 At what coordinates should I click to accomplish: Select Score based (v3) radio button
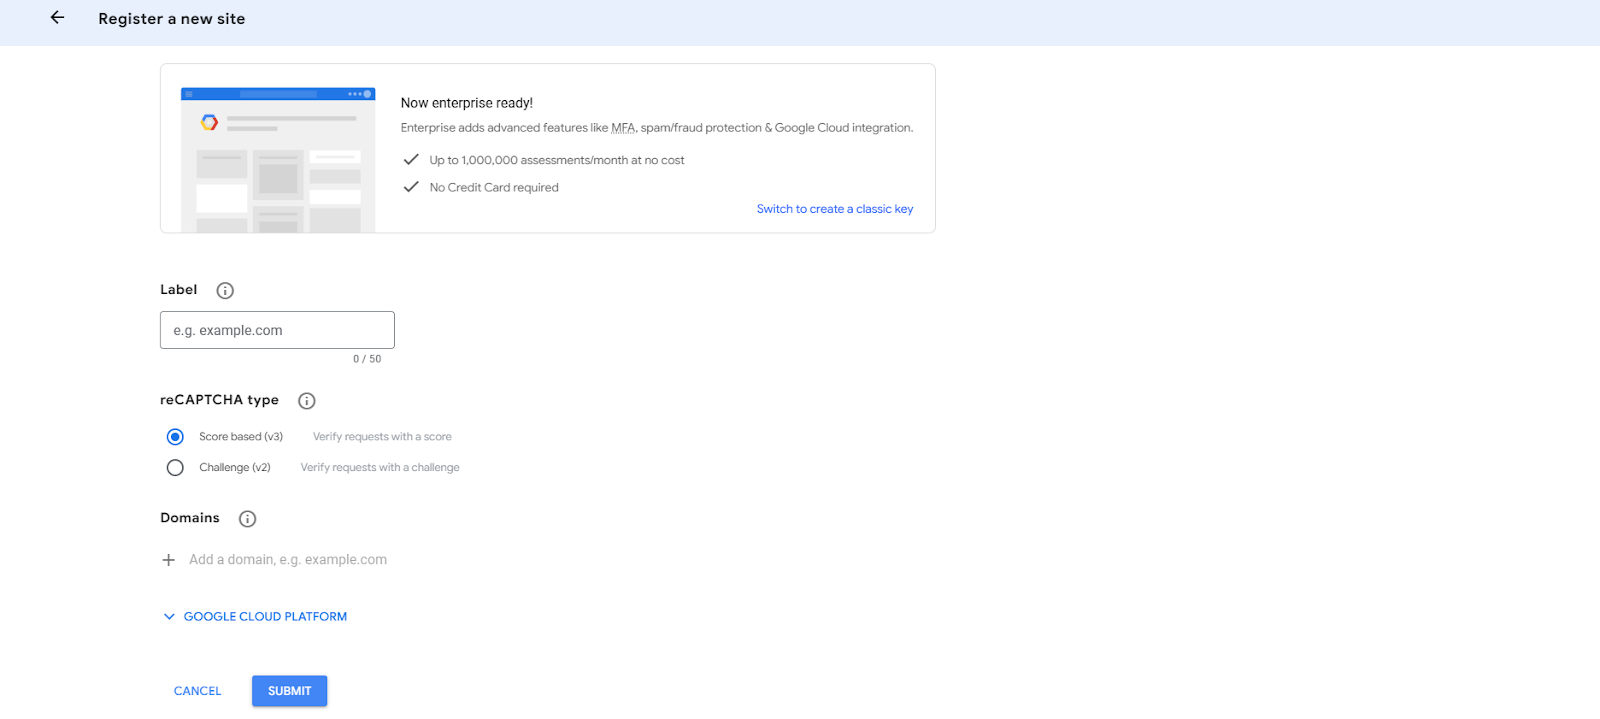[x=175, y=437]
